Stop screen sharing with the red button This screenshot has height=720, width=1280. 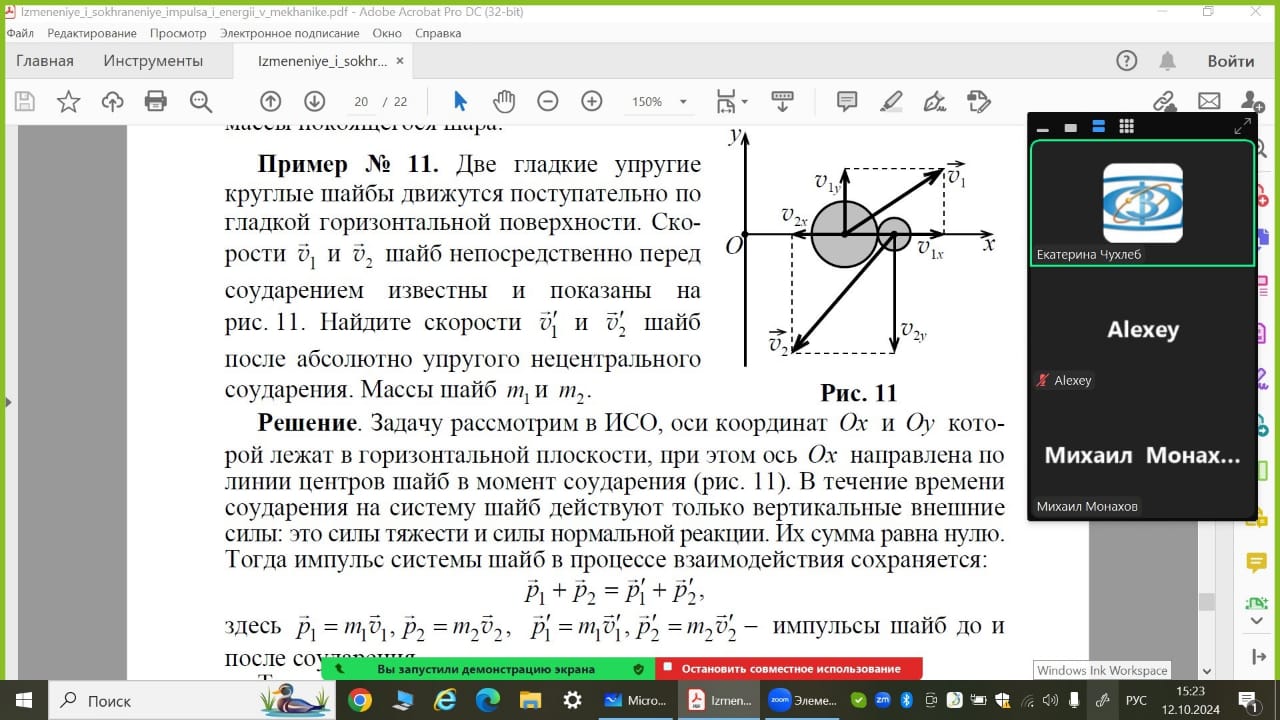[x=790, y=669]
